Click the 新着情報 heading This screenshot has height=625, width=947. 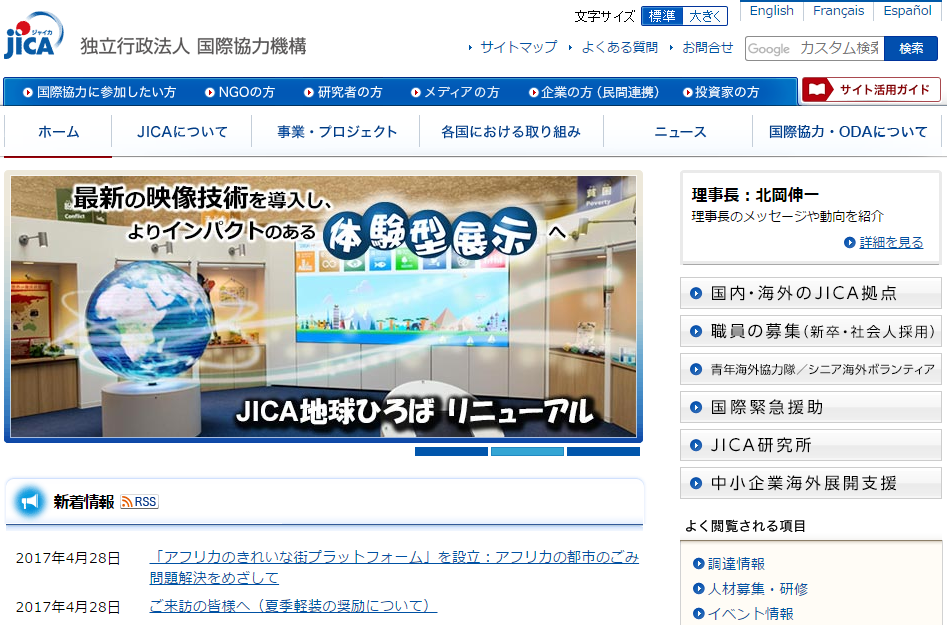84,502
